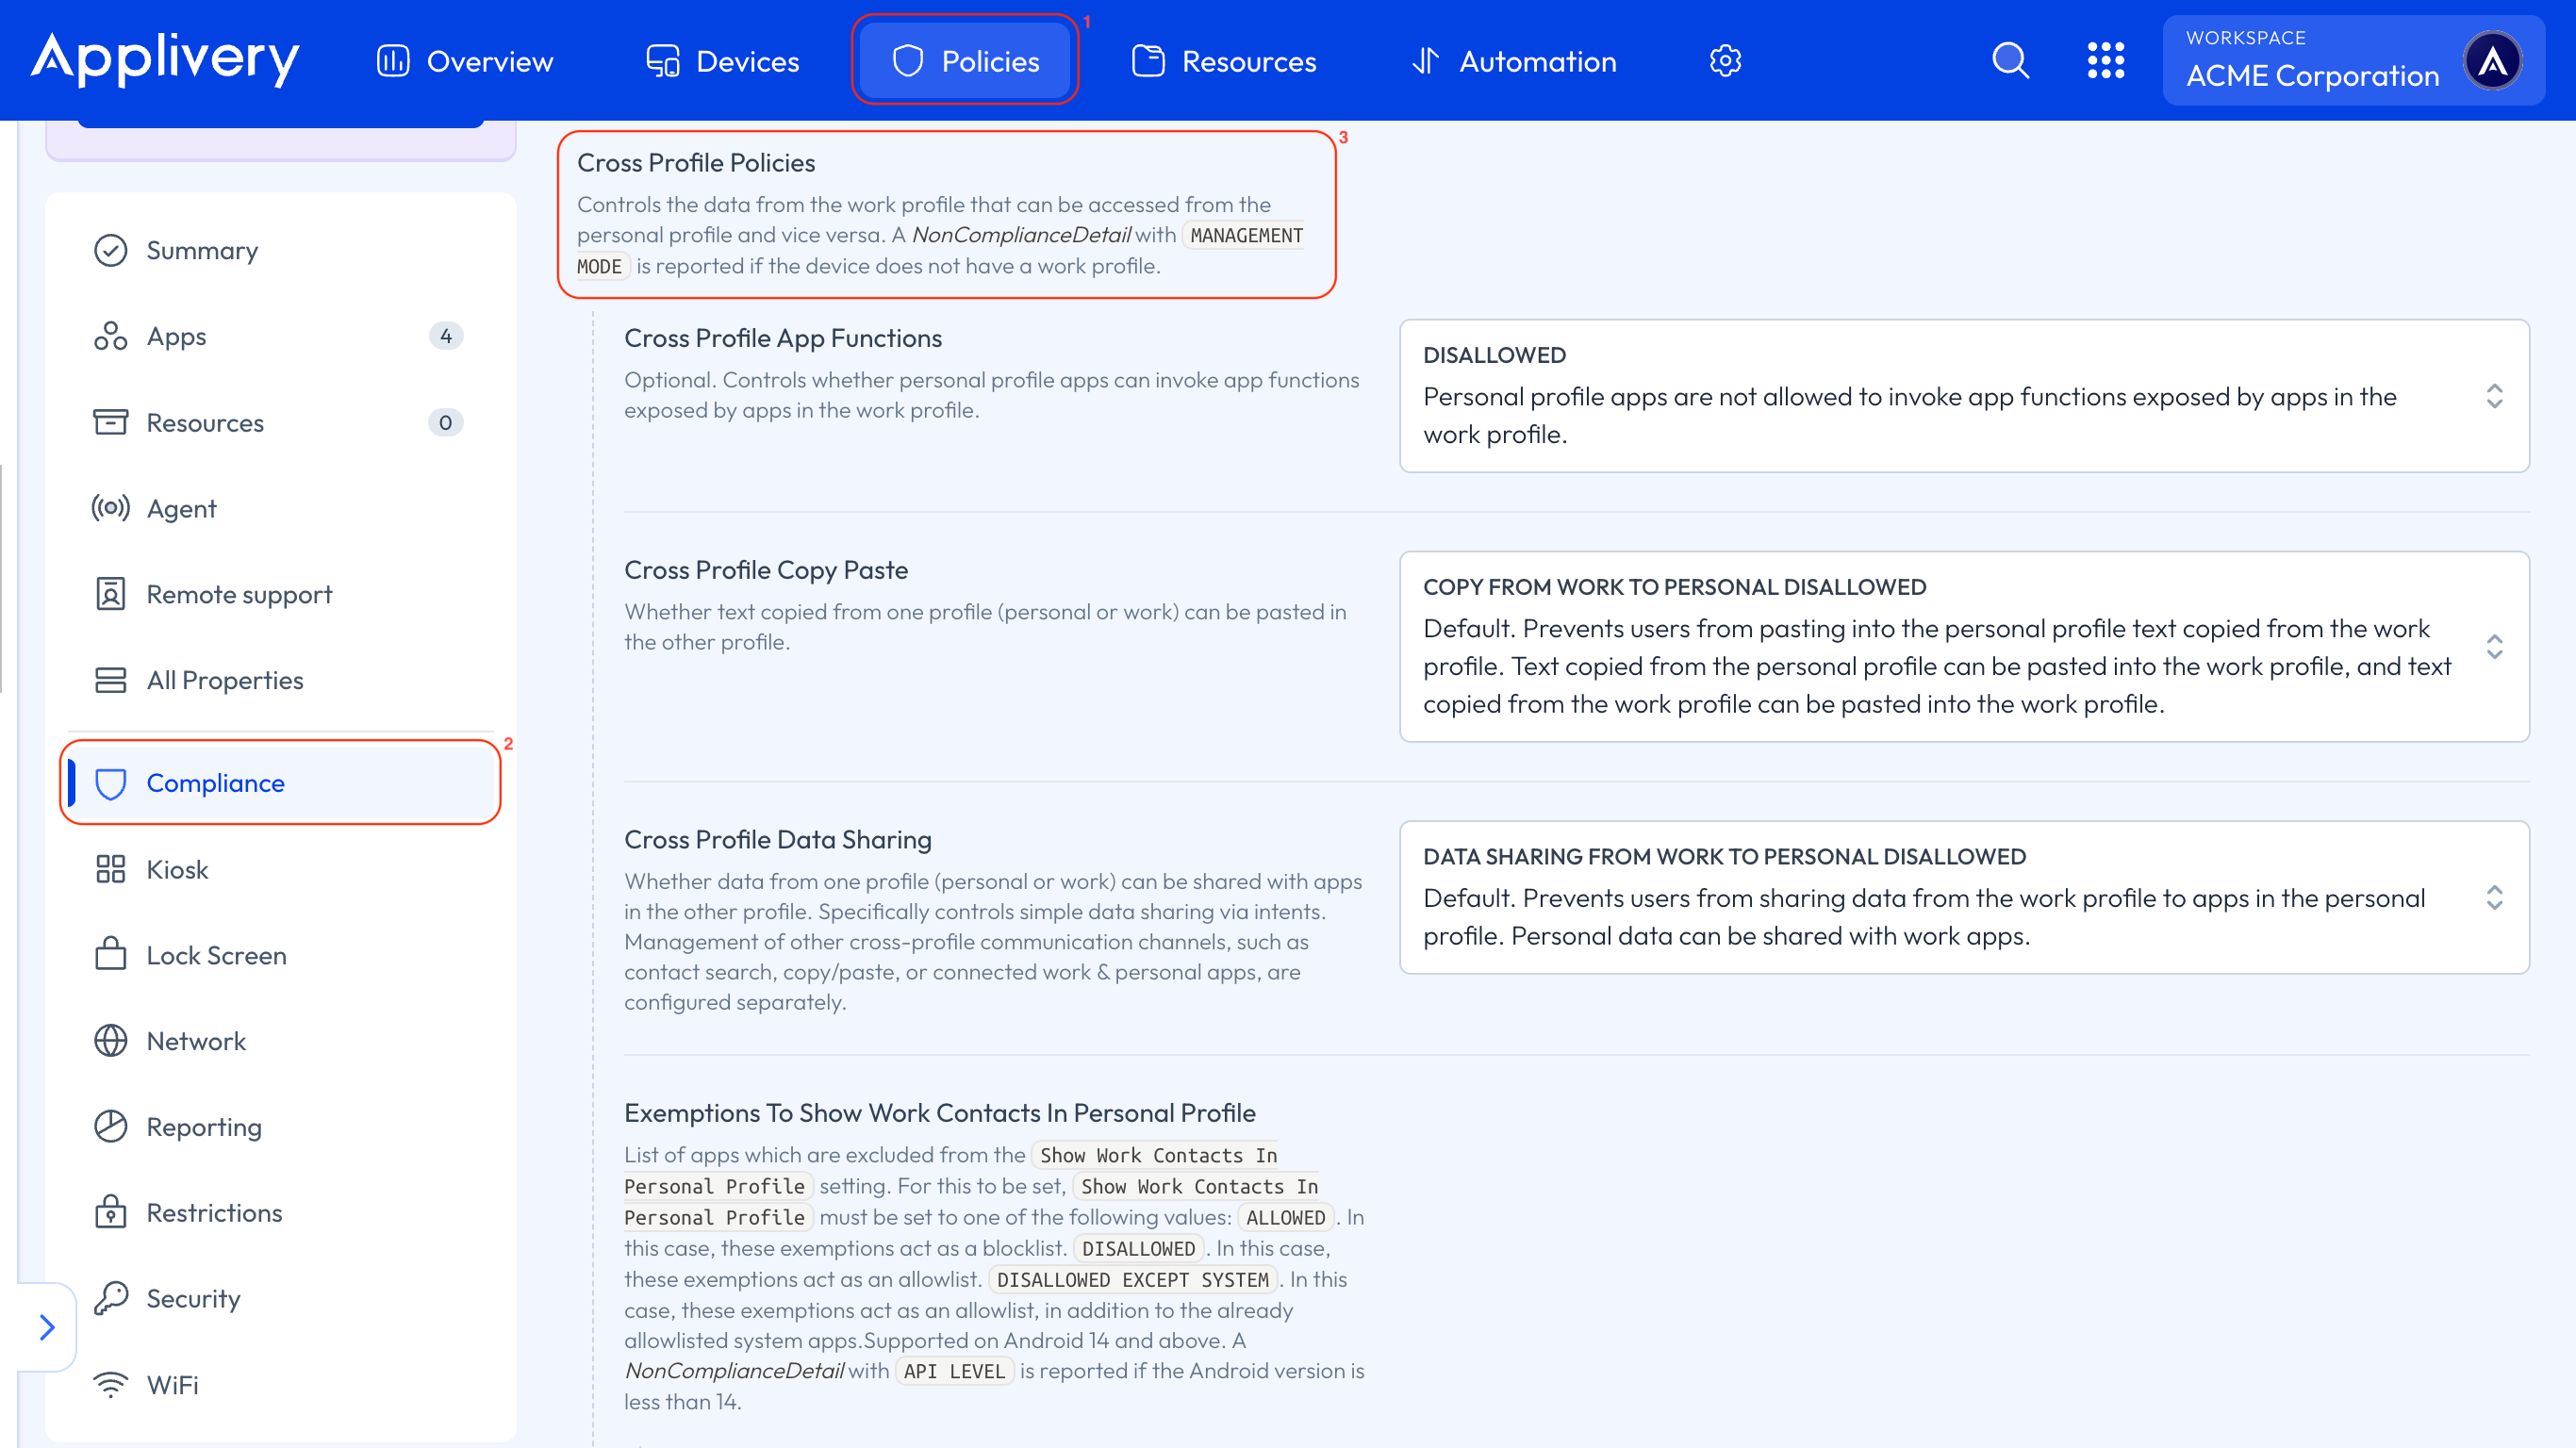Open Remote support section
The image size is (2576, 1448).
239,594
